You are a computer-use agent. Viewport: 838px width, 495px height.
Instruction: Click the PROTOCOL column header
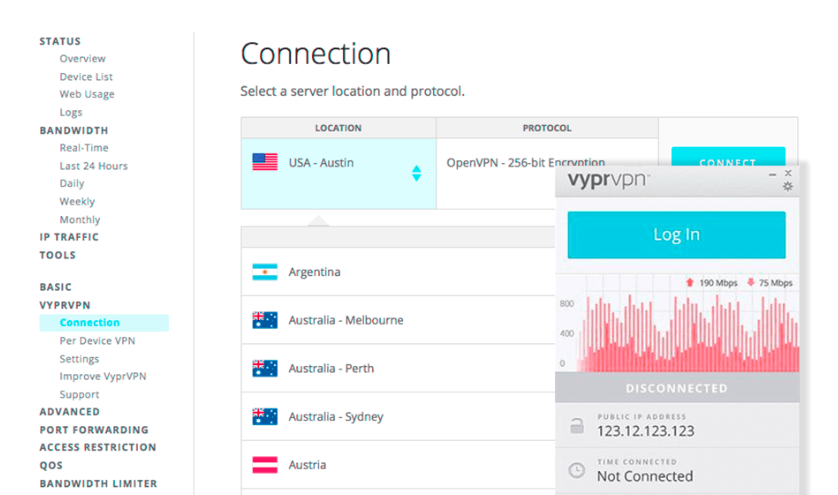[x=547, y=128]
